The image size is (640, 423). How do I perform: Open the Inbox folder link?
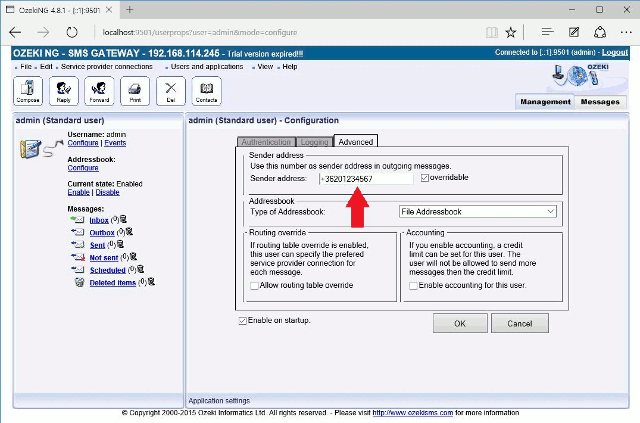tap(99, 220)
